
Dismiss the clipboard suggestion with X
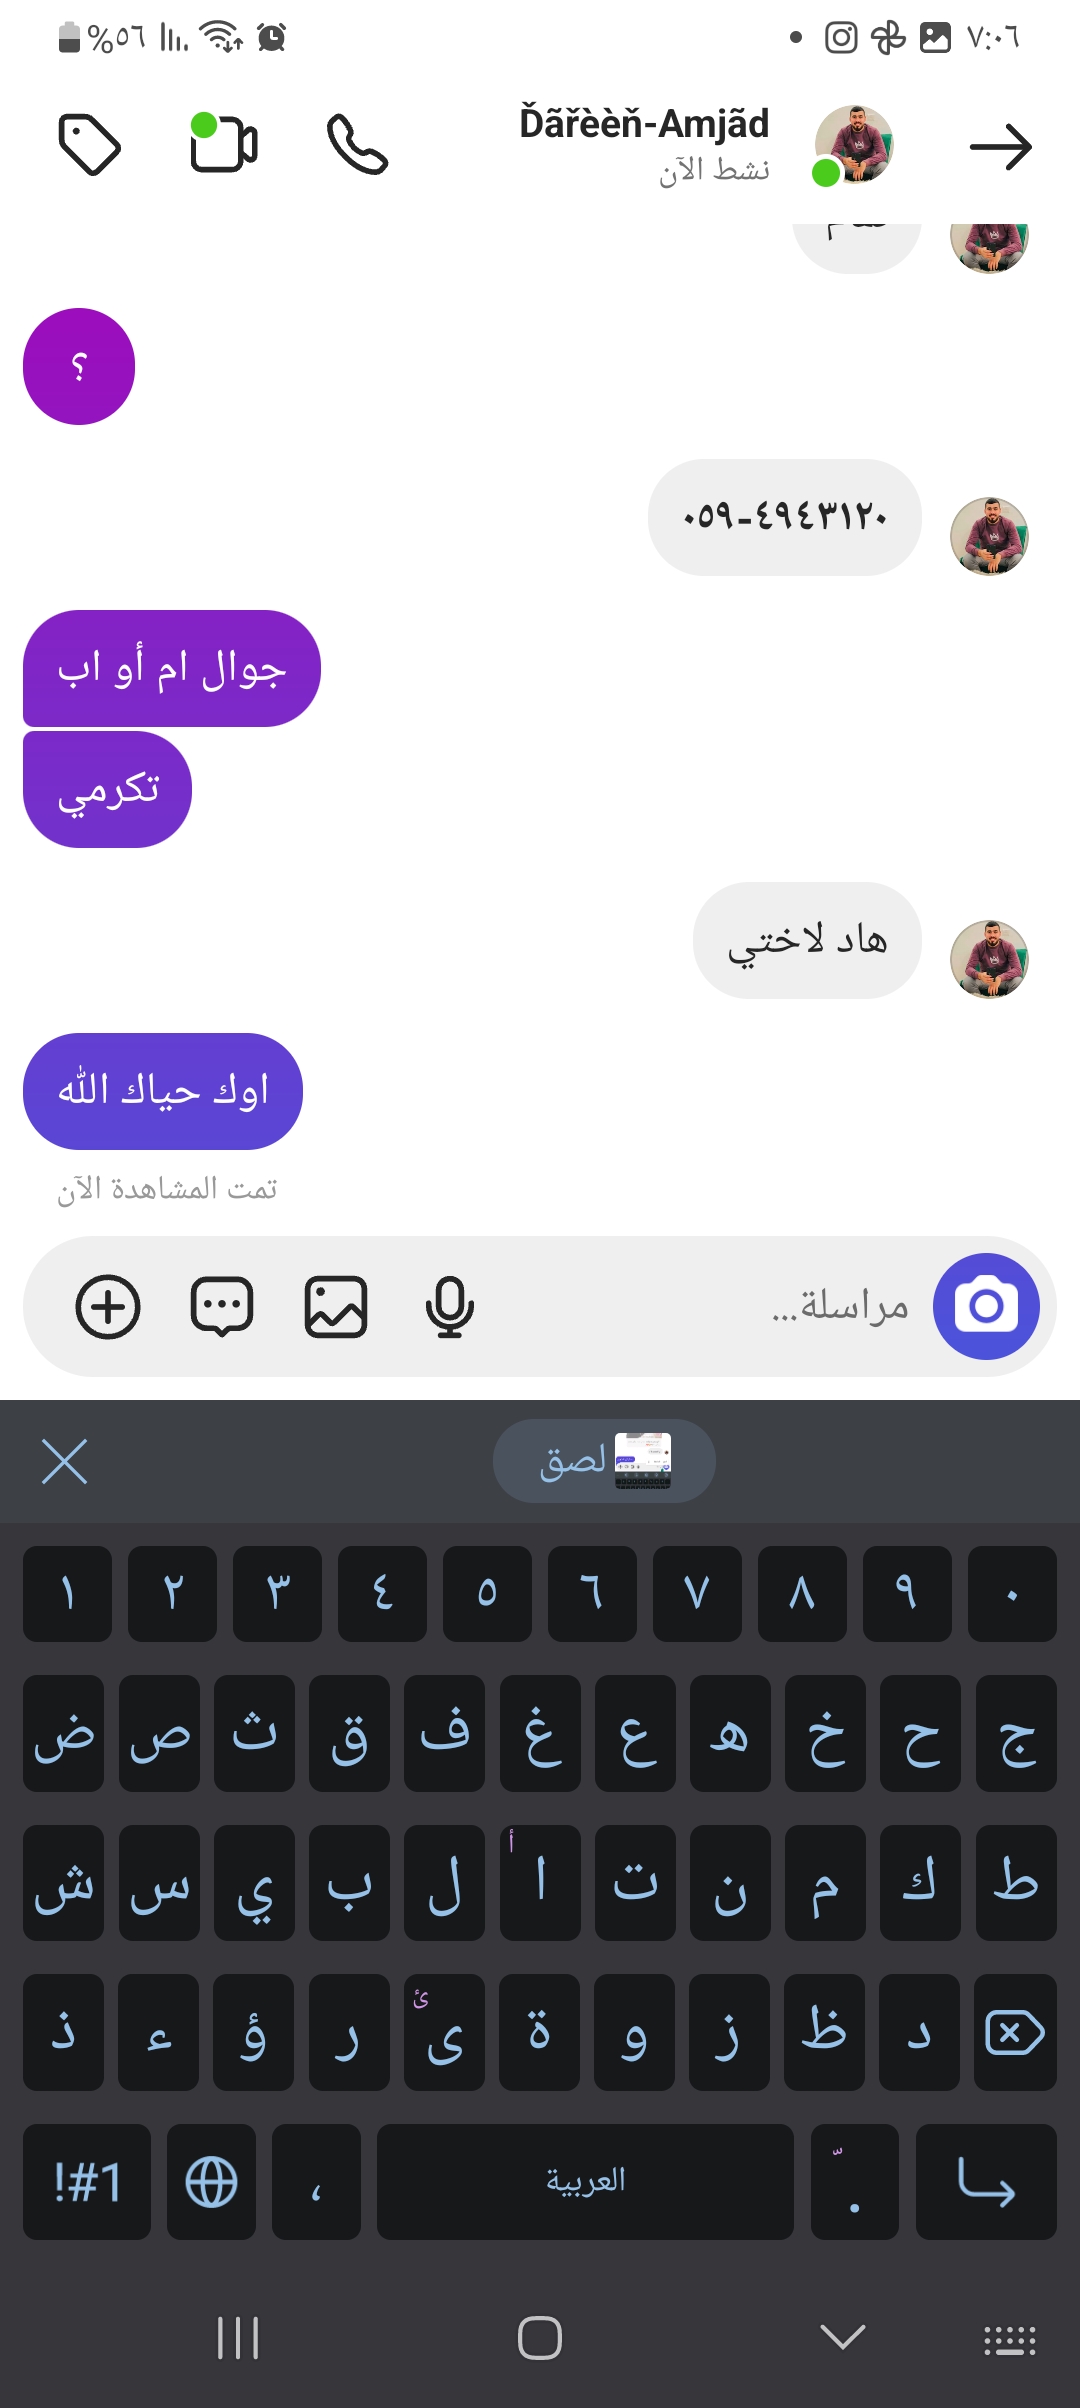coord(65,1462)
